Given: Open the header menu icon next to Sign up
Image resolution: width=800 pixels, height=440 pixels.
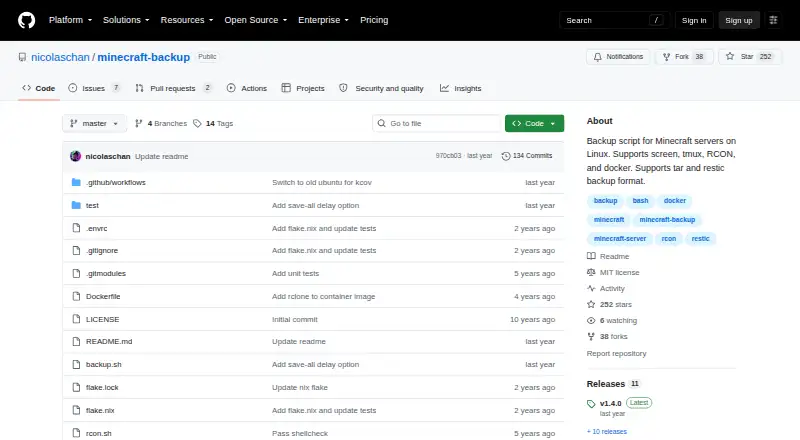Looking at the screenshot, I should pyautogui.click(x=773, y=20).
